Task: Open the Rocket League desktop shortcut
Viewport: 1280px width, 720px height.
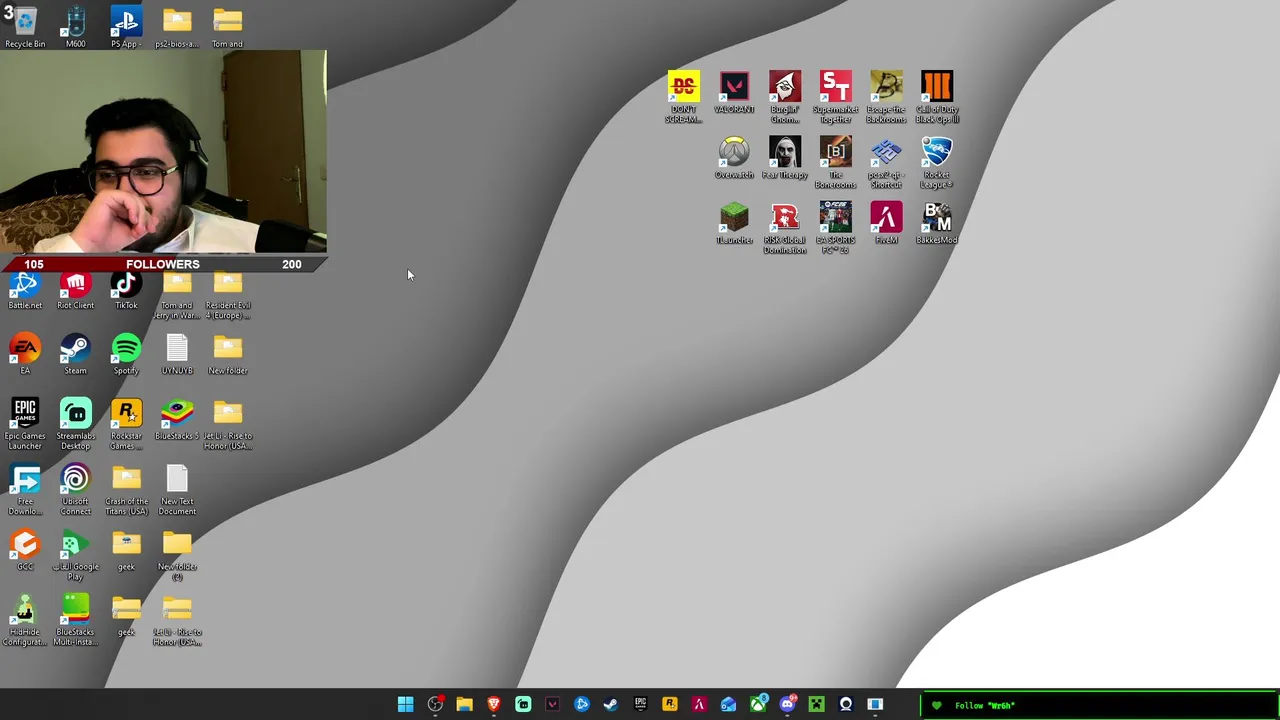Action: (x=937, y=163)
